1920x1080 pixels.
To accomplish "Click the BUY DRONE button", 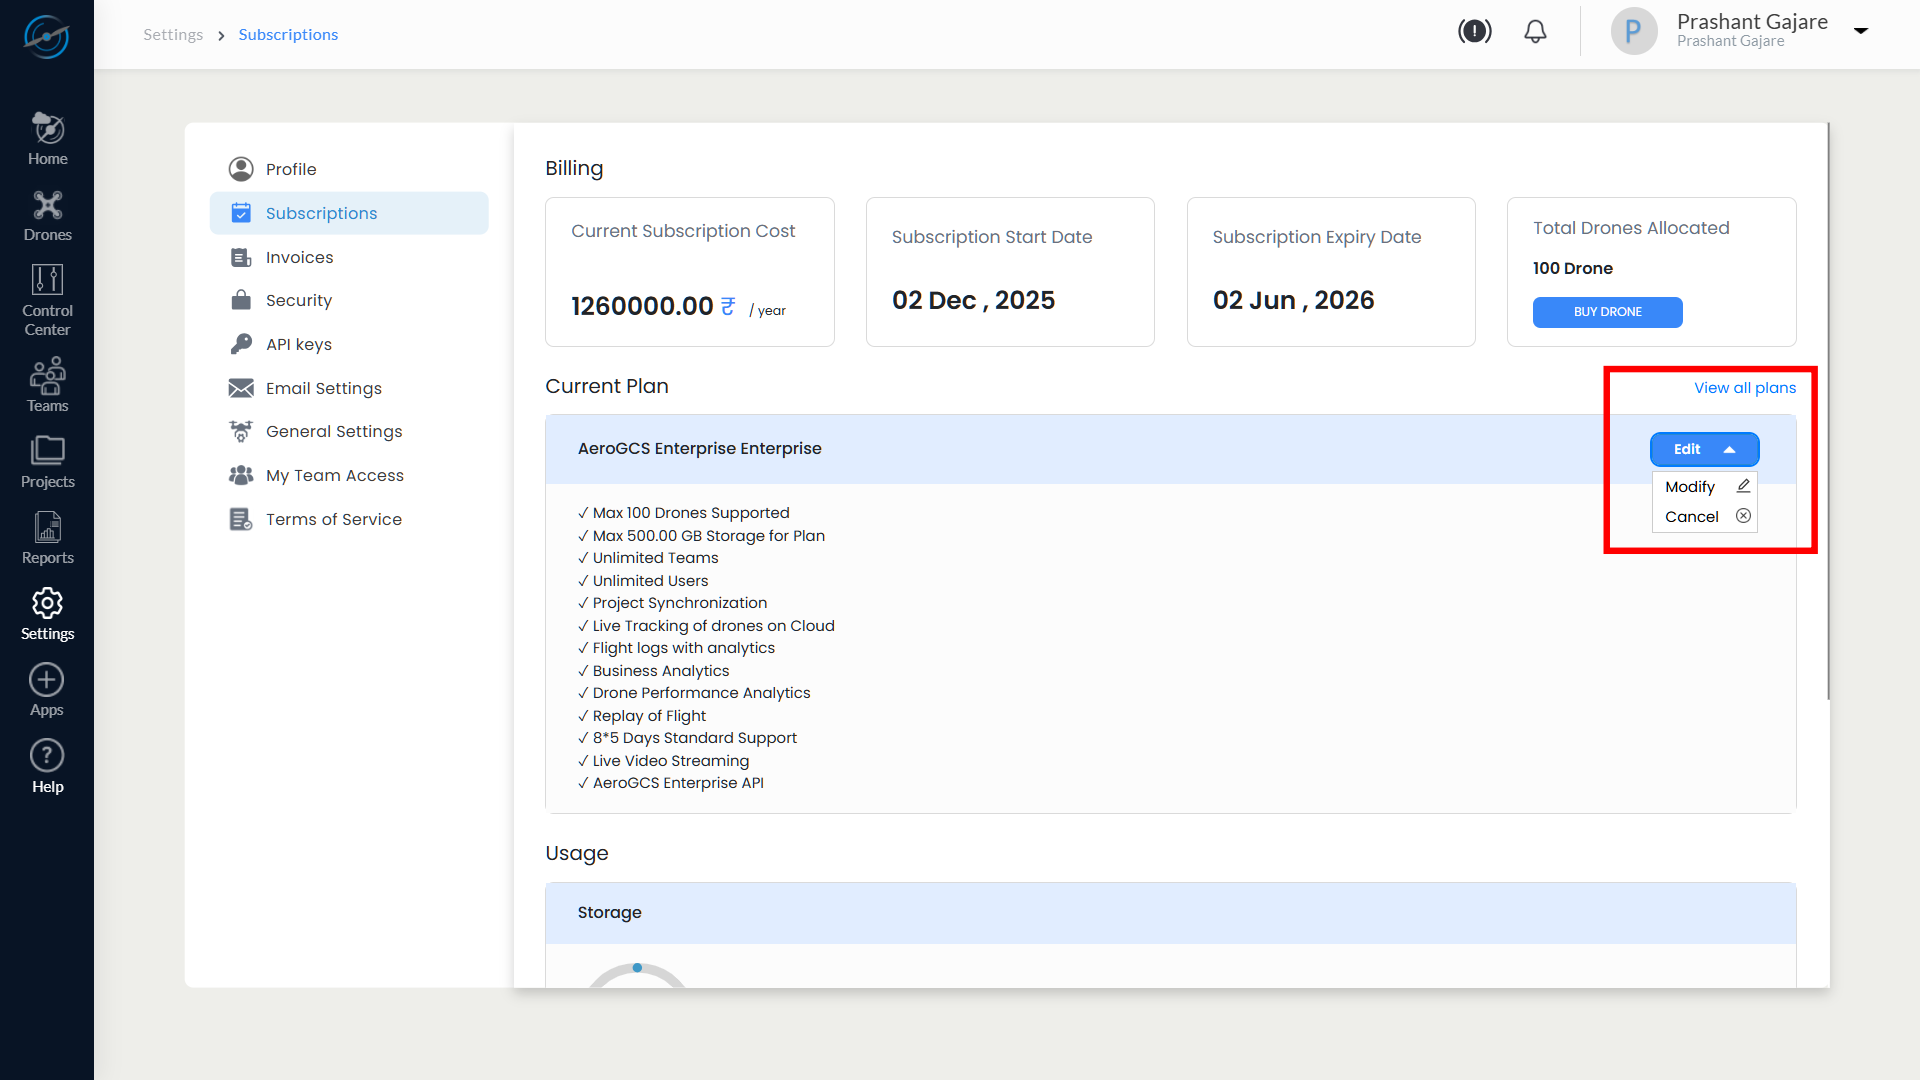I will click(1607, 312).
